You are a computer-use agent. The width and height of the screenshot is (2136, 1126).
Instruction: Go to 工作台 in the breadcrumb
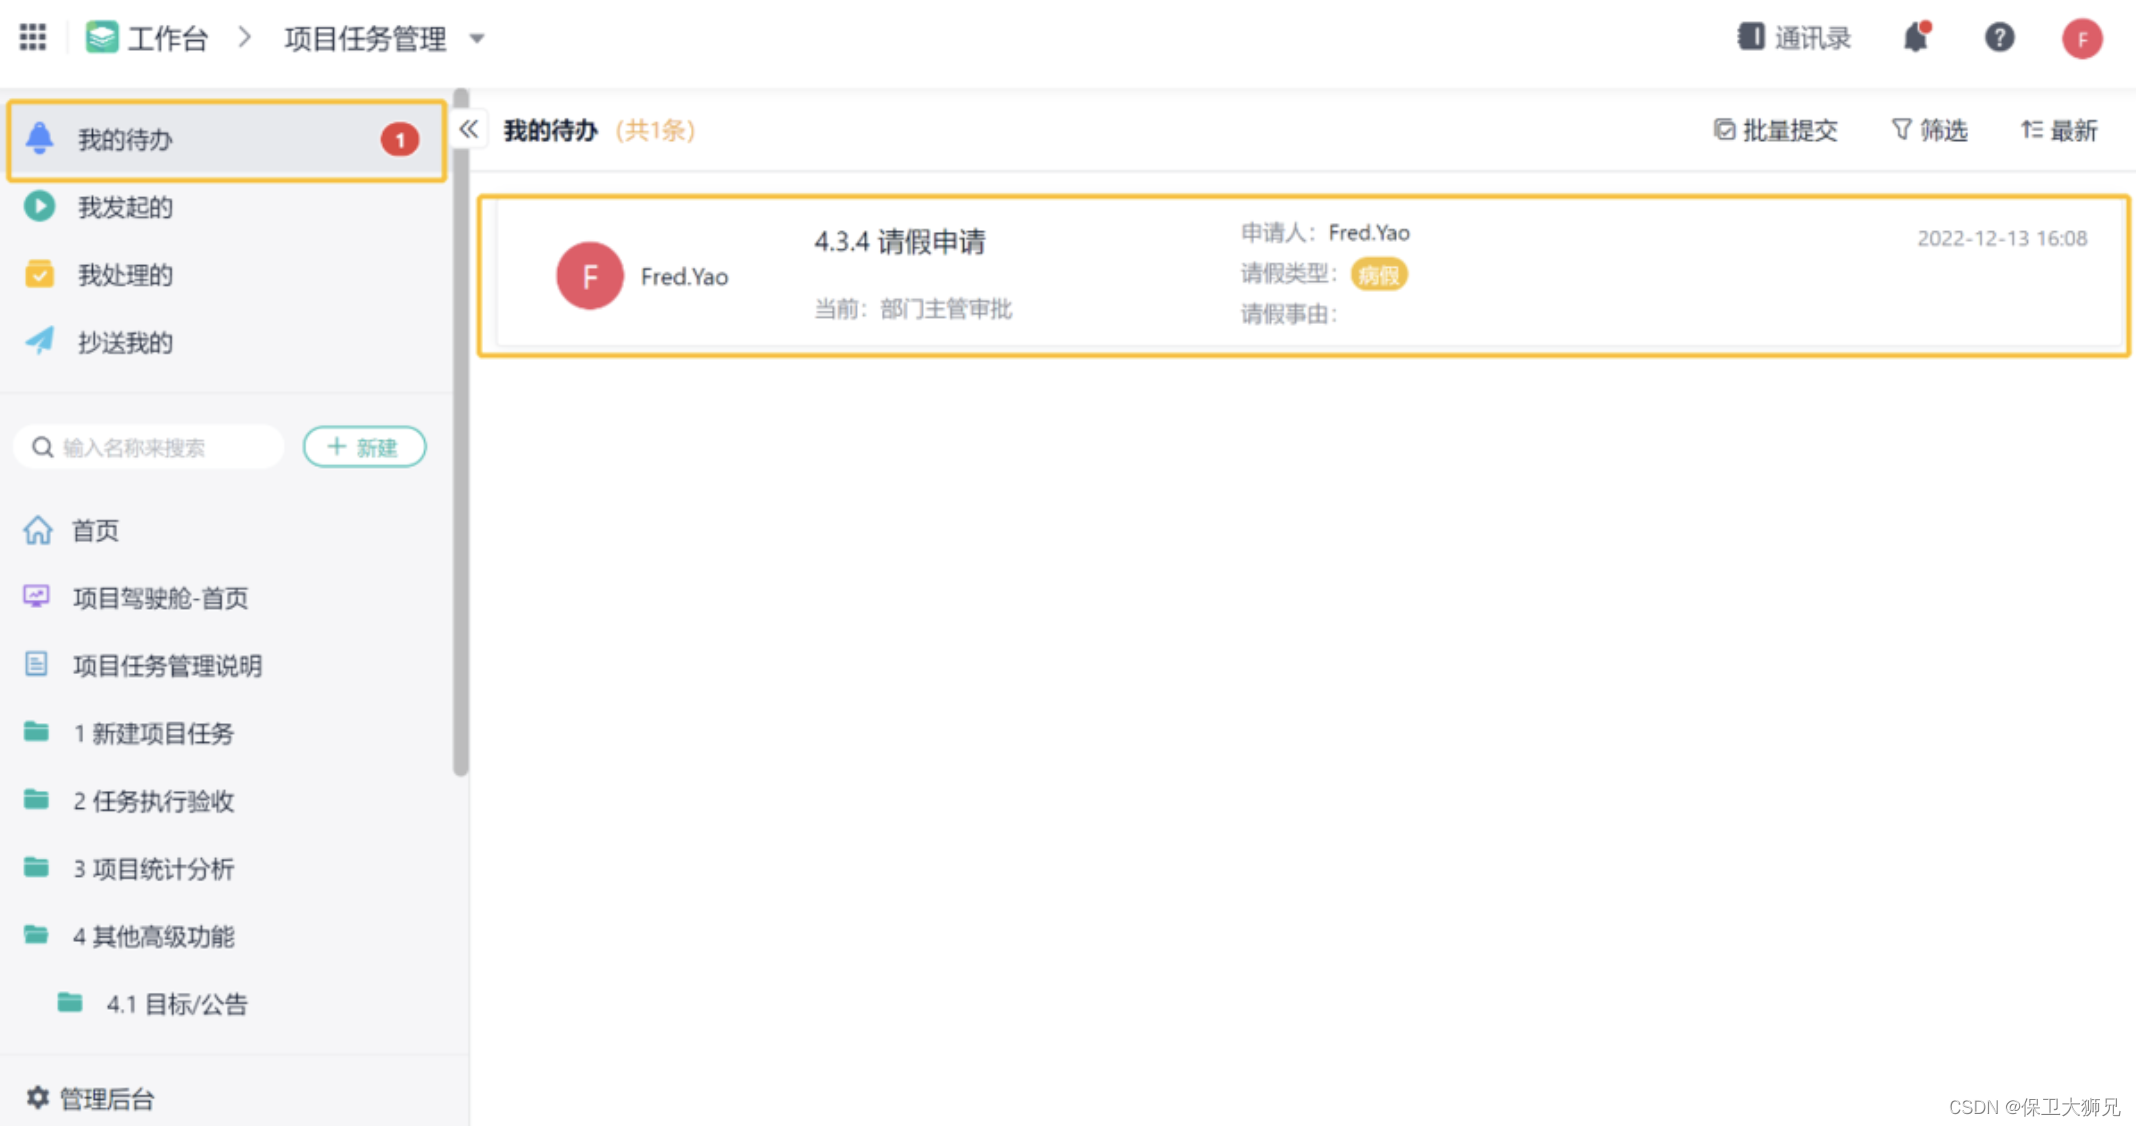pyautogui.click(x=168, y=37)
